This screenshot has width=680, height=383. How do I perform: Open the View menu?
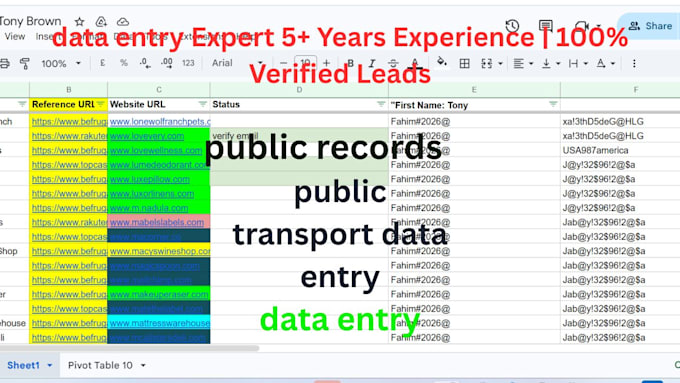coord(15,37)
